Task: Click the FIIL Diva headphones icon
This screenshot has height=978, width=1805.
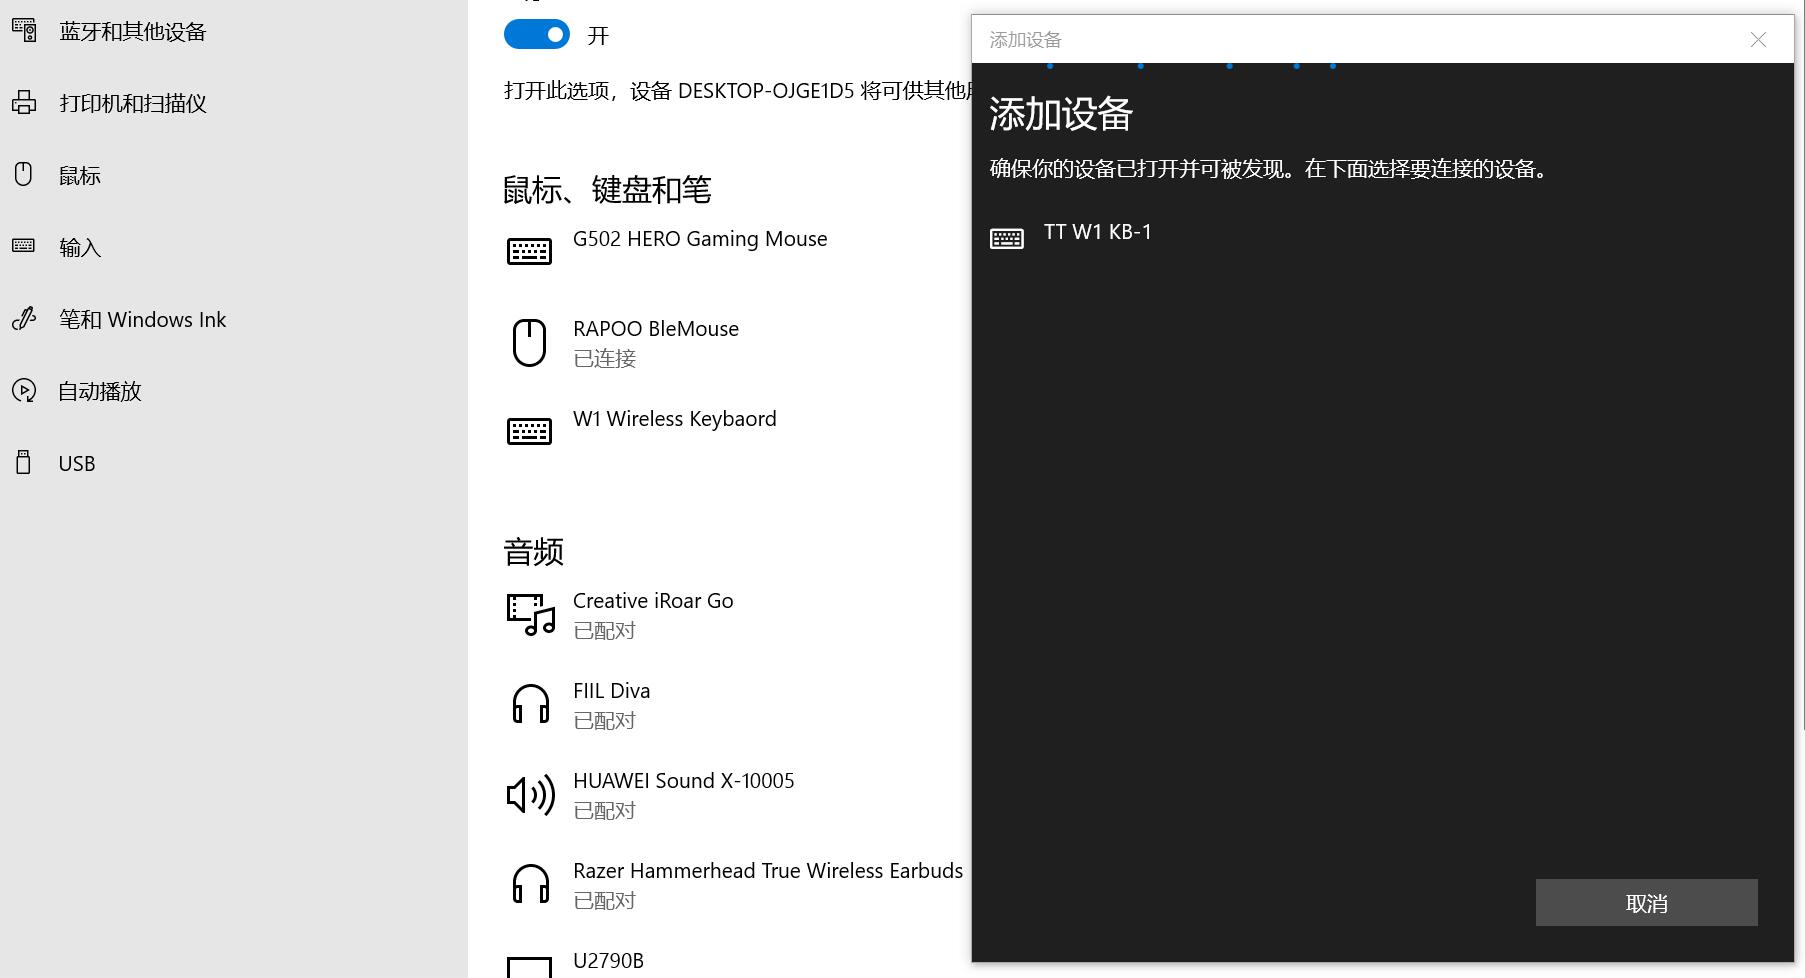Action: tap(530, 704)
